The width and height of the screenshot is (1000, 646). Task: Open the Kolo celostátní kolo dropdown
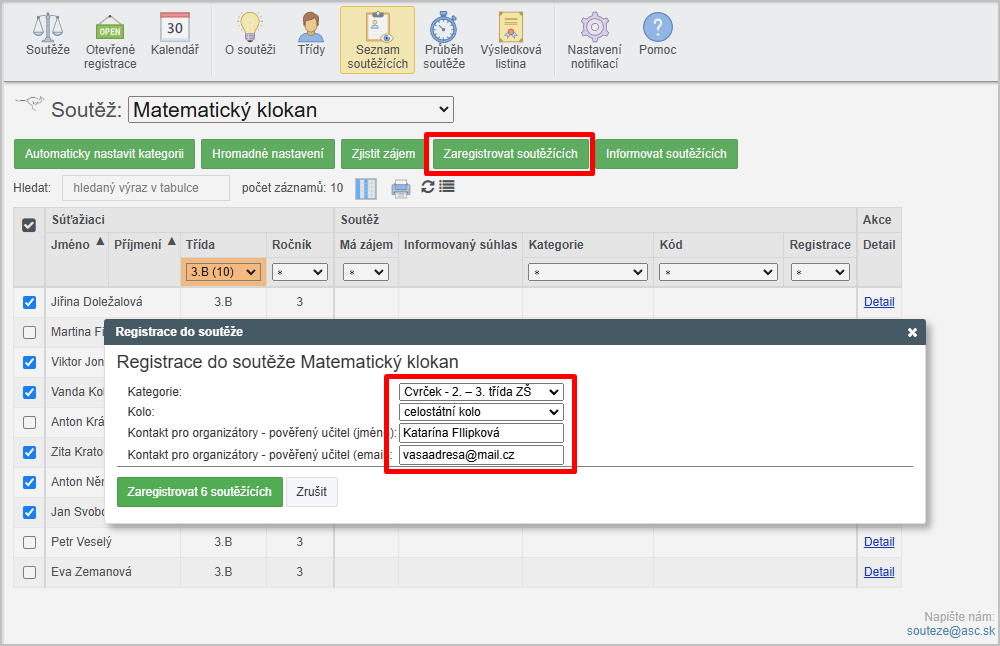pyautogui.click(x=482, y=412)
